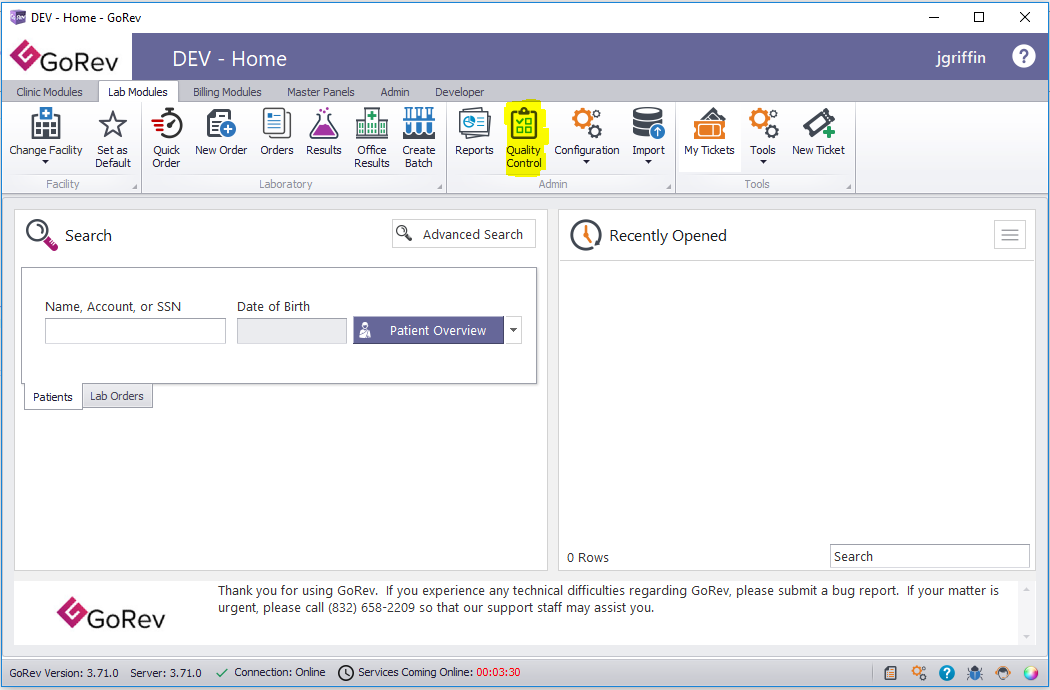Open the gears settings icon in status bar
Image resolution: width=1050 pixels, height=690 pixels.
coord(919,673)
